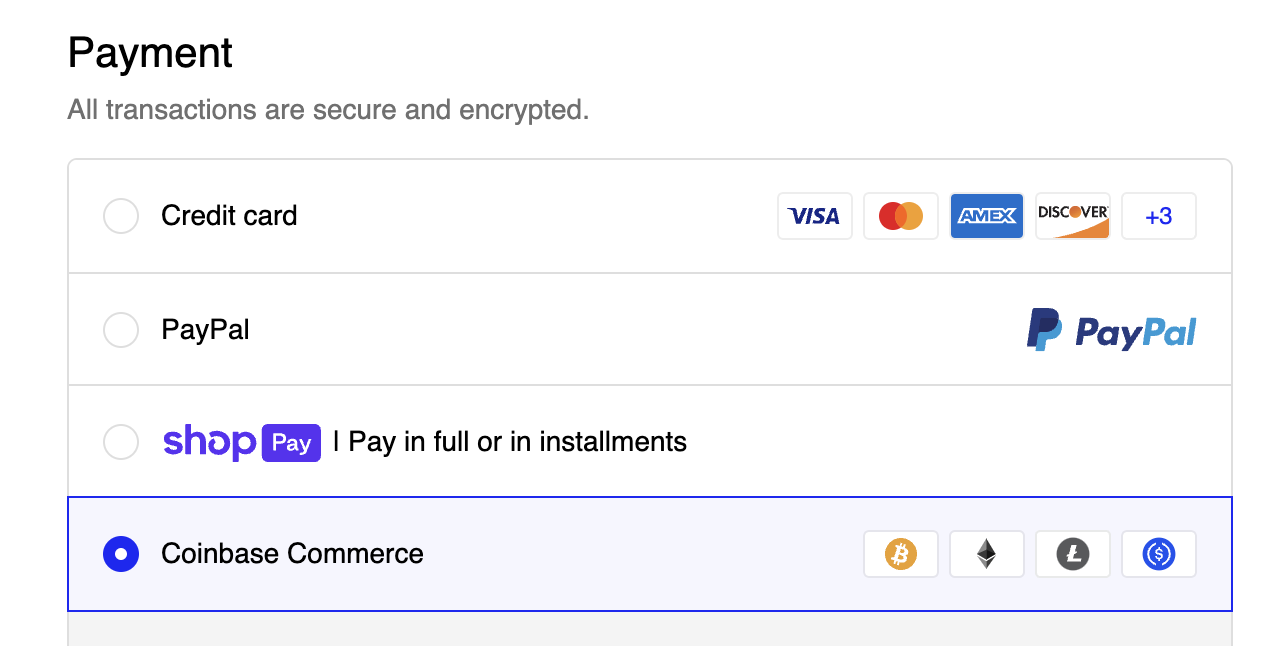Select the Credit card radio button
Image resolution: width=1280 pixels, height=646 pixels.
tap(121, 216)
